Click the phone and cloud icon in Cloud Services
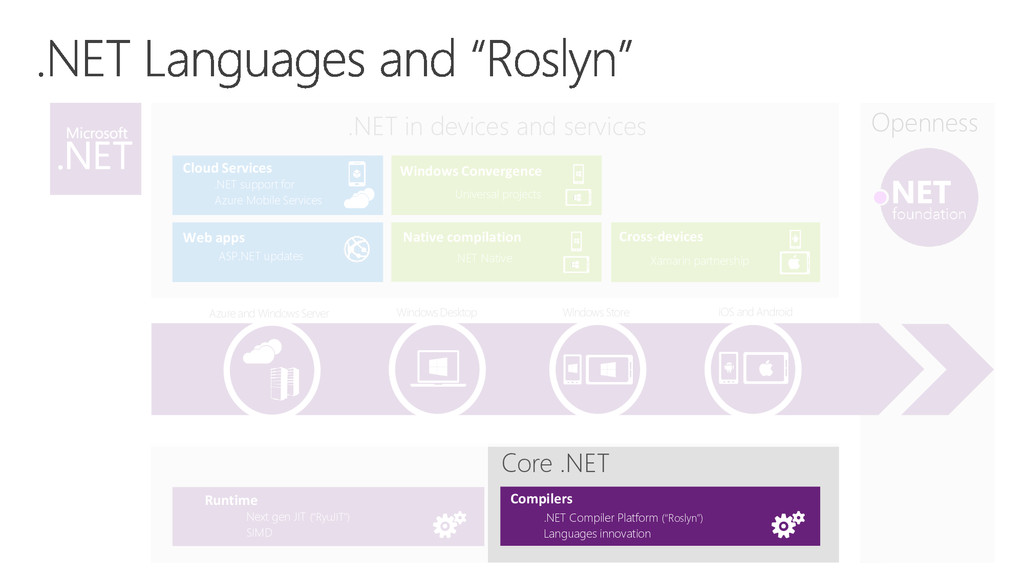The width and height of the screenshot is (1024, 576). click(359, 185)
